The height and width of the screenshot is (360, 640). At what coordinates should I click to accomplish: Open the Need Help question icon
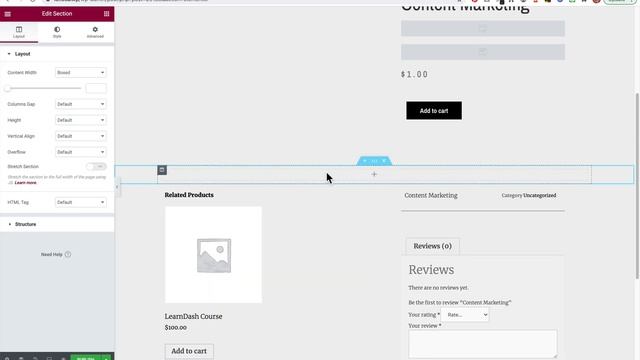tap(68, 254)
